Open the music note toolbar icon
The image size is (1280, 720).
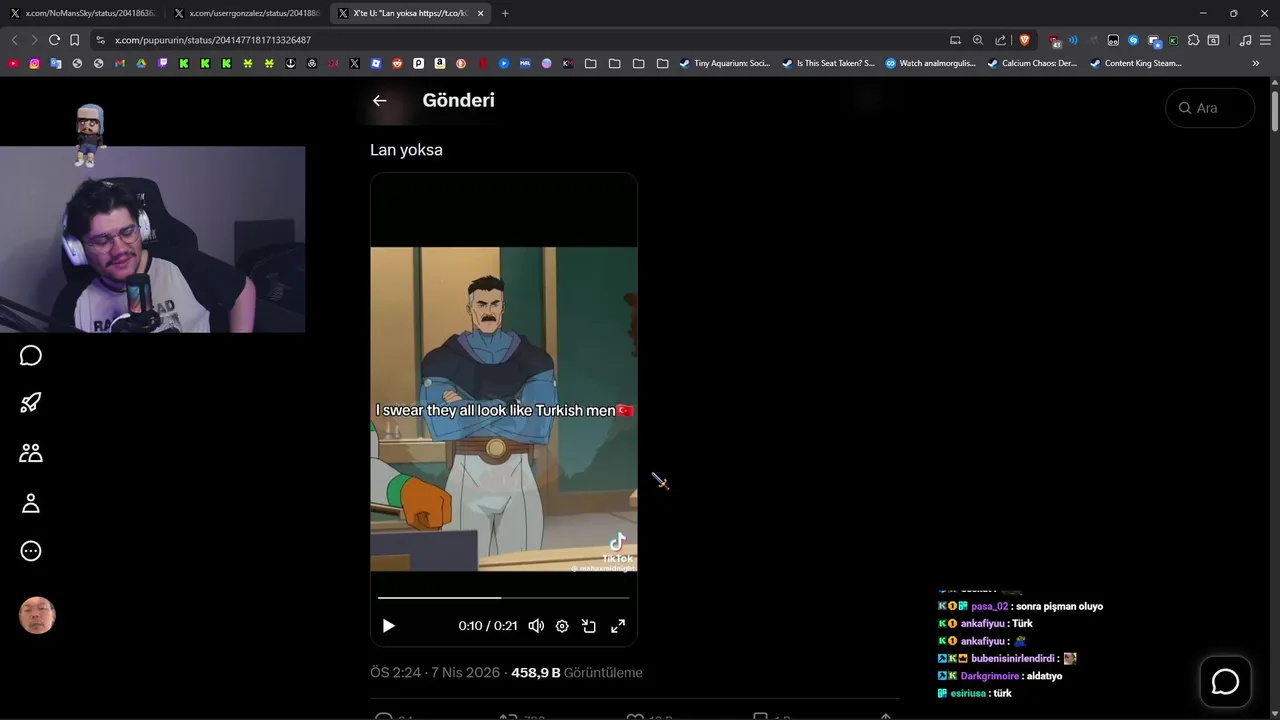tap(1245, 40)
